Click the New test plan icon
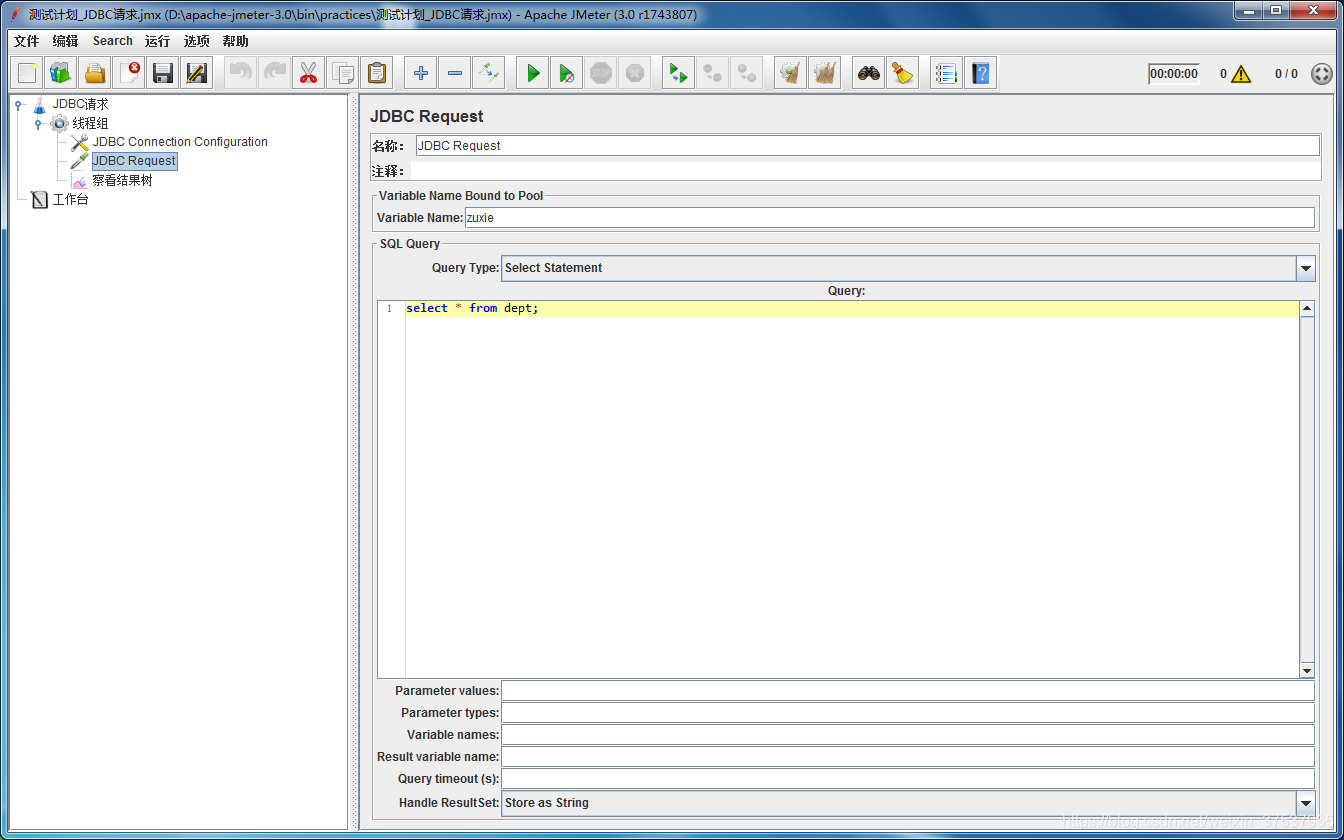This screenshot has height=840, width=1344. coord(28,73)
